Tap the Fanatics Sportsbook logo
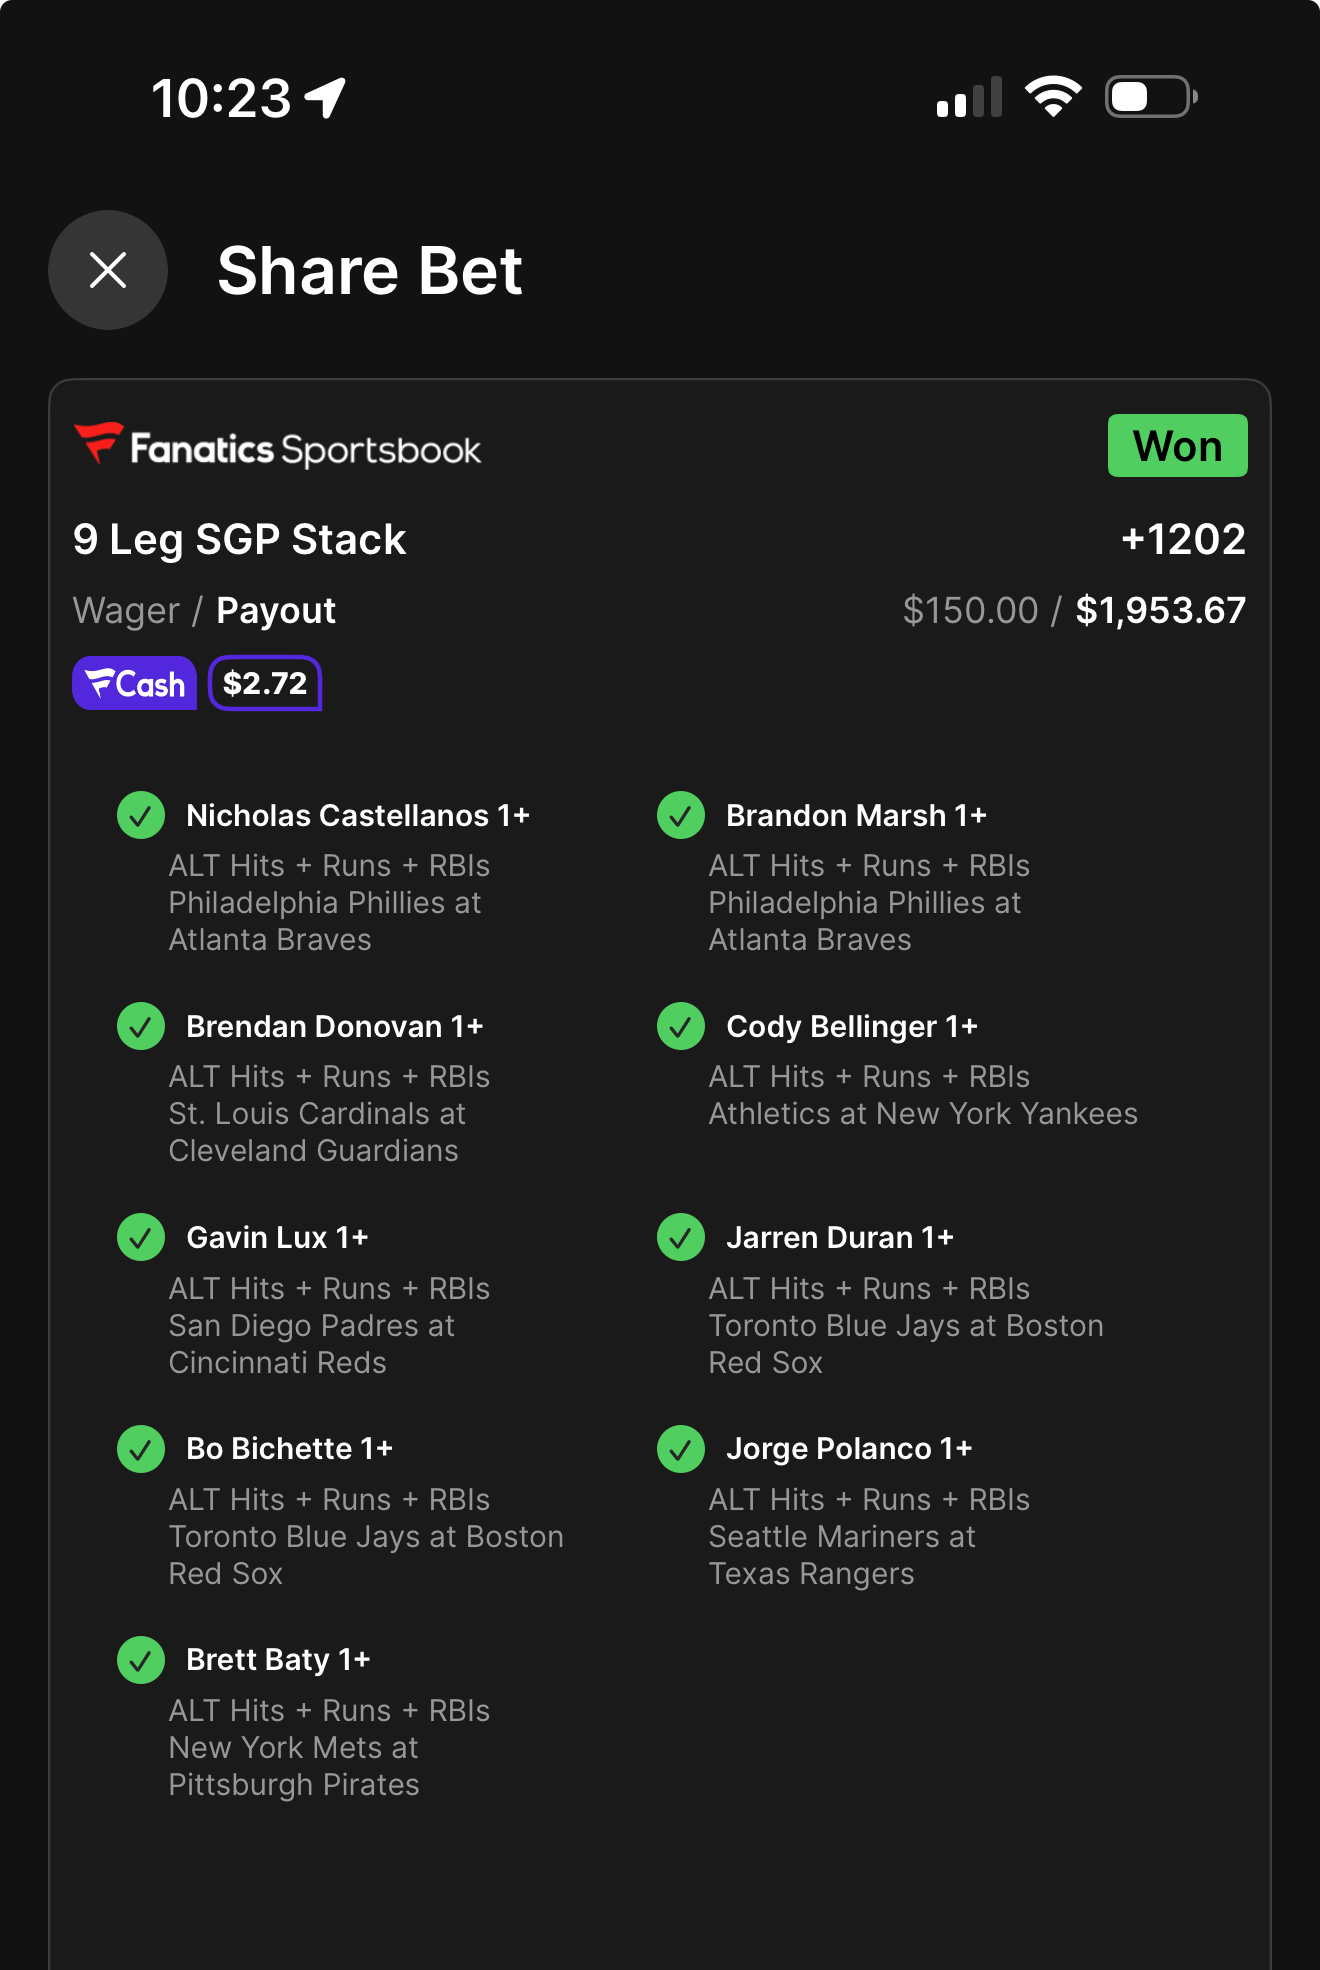Viewport: 1320px width, 1970px height. click(x=277, y=446)
